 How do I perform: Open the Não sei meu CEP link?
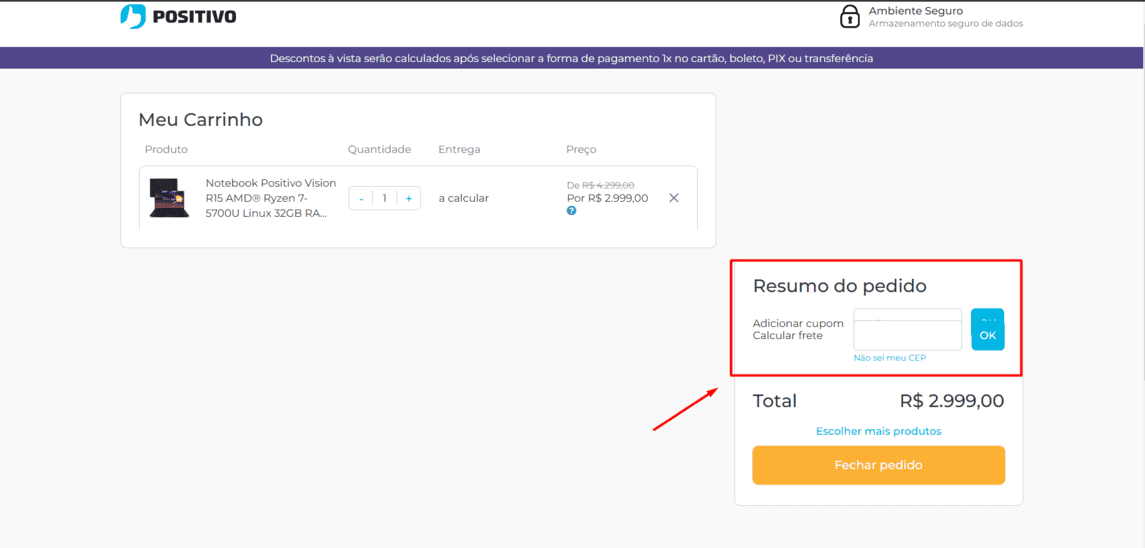click(890, 358)
